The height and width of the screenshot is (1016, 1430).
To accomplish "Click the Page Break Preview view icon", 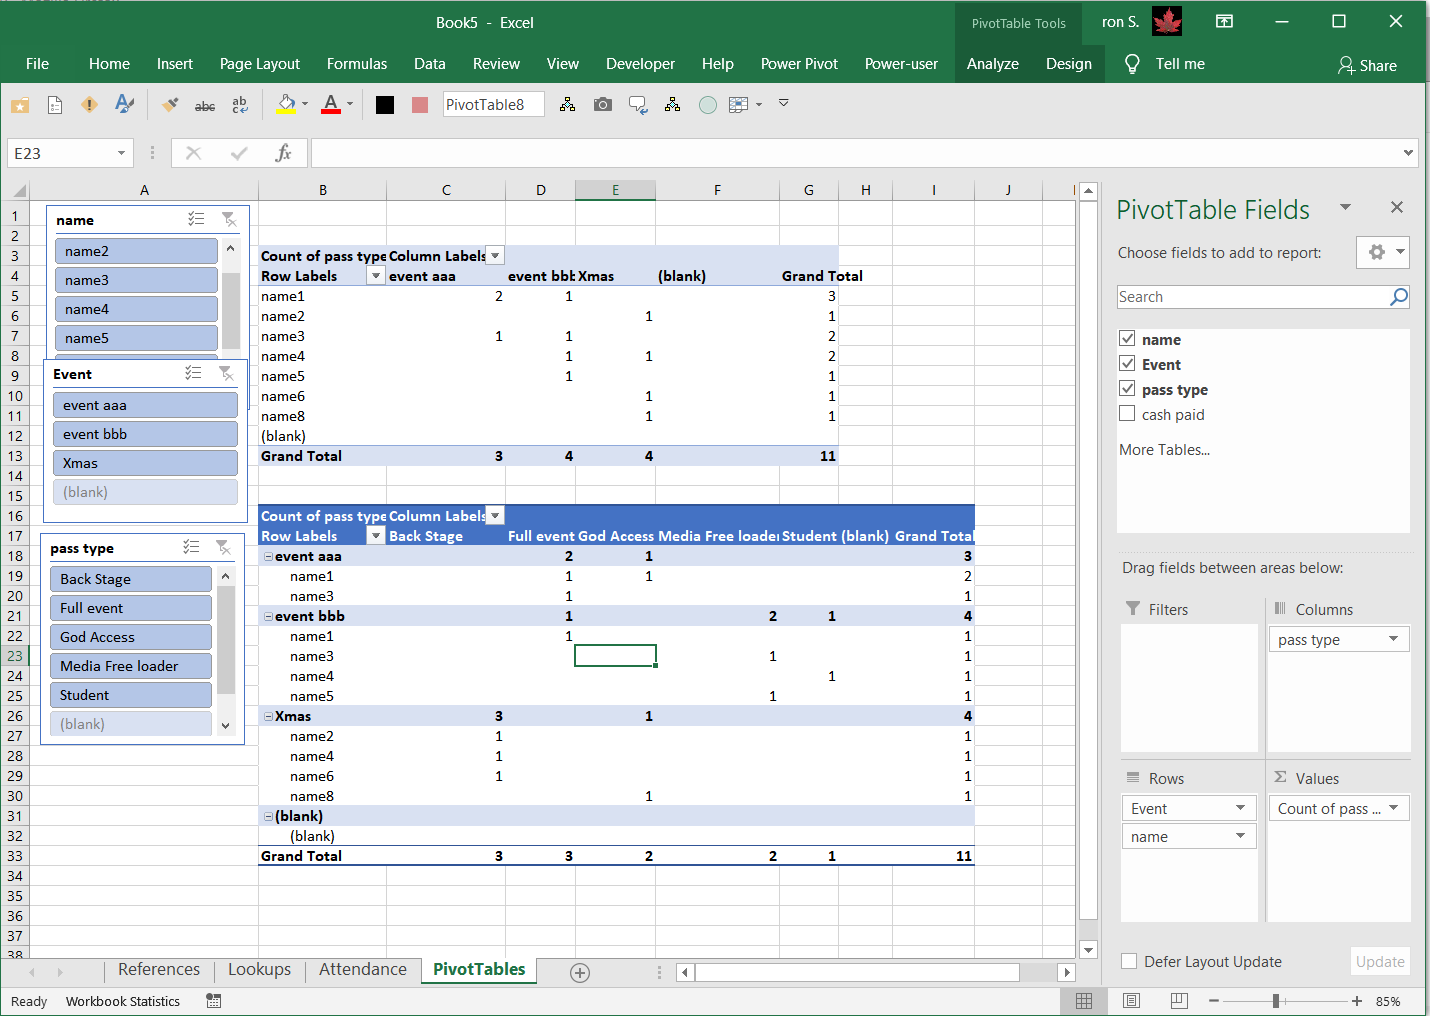I will pos(1179,1001).
